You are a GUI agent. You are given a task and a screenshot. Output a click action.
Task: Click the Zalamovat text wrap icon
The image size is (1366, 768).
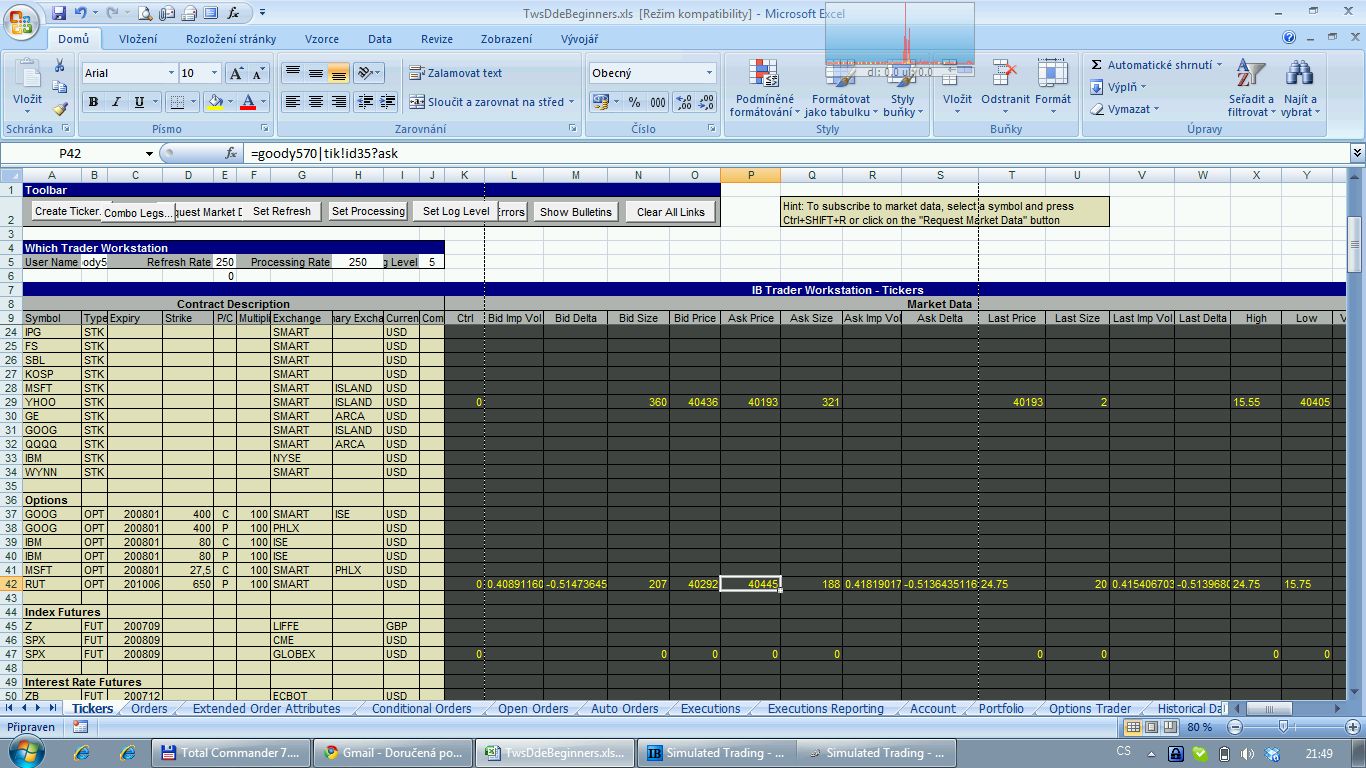pos(416,73)
